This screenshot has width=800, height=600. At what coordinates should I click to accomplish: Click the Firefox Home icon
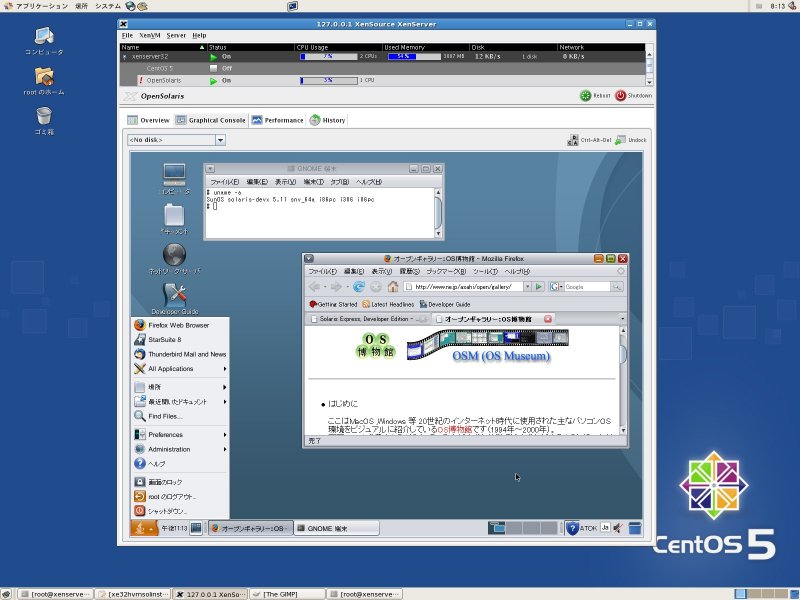(x=392, y=287)
